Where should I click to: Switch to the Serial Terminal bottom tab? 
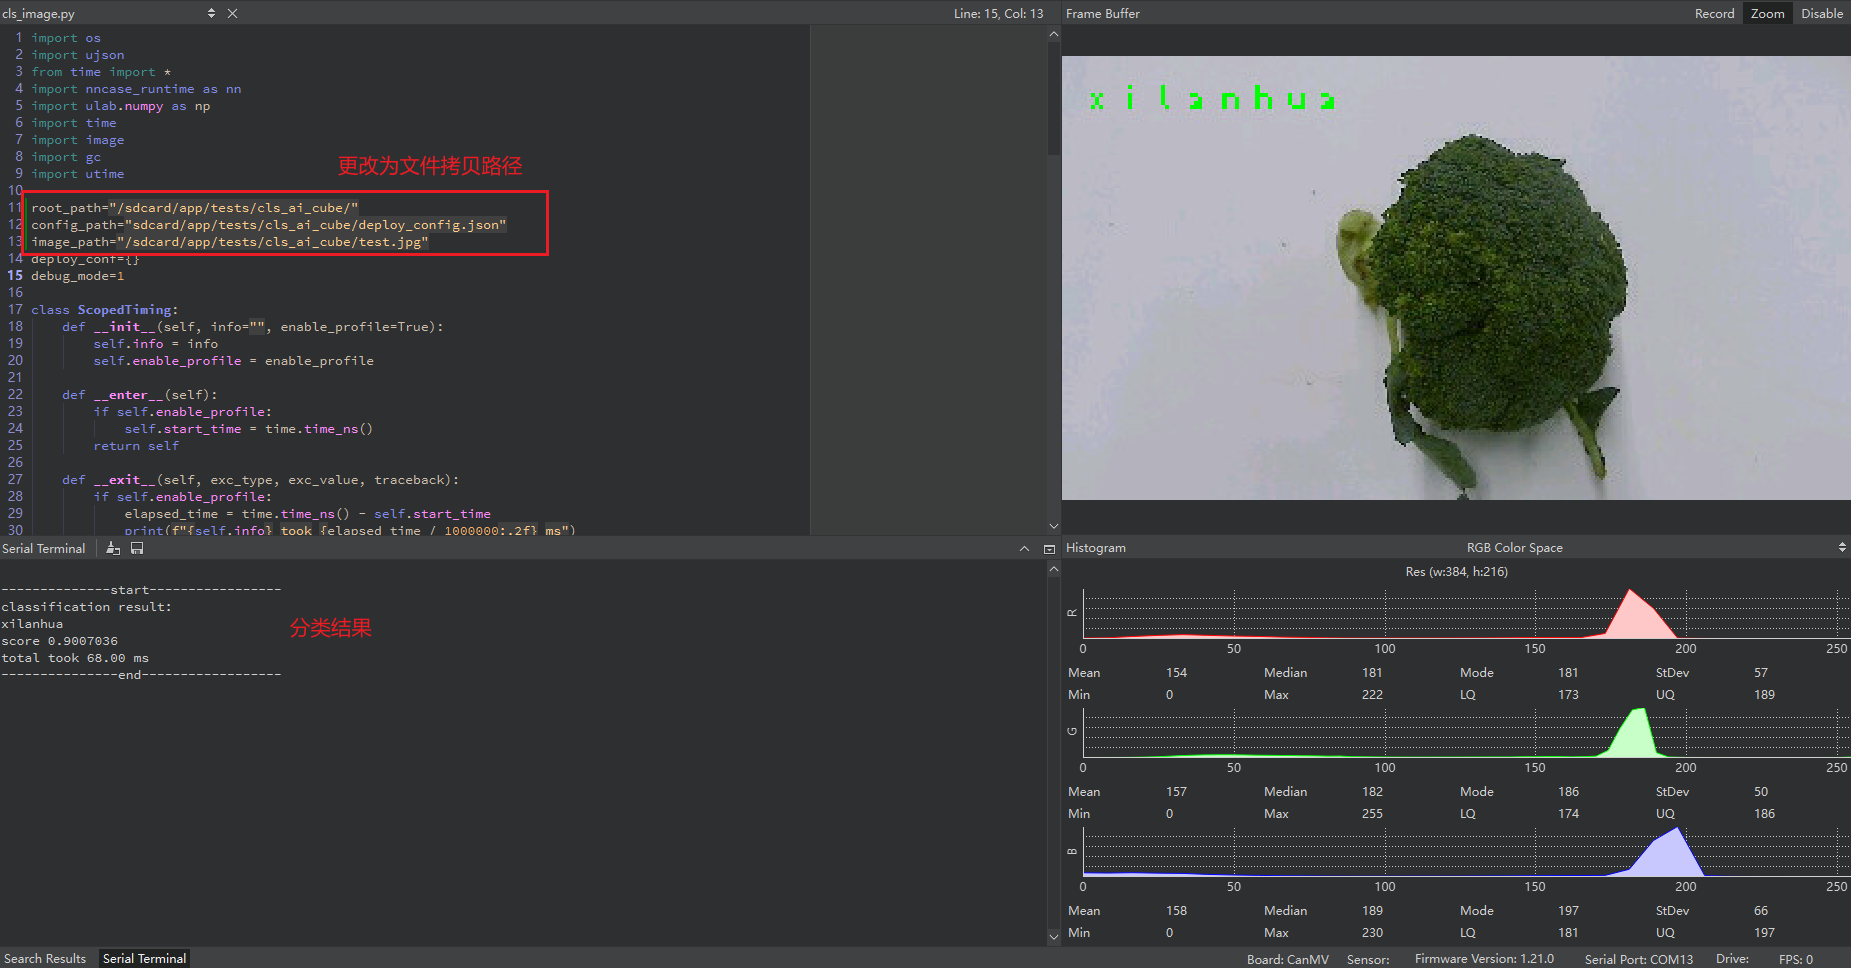pyautogui.click(x=144, y=958)
